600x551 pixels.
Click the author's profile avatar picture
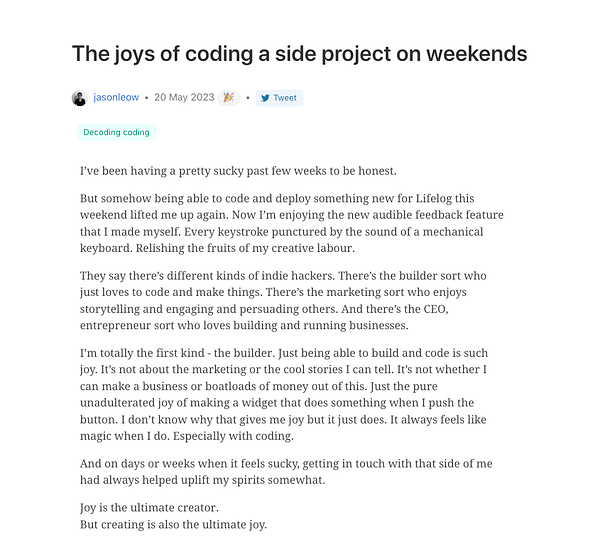[x=80, y=98]
